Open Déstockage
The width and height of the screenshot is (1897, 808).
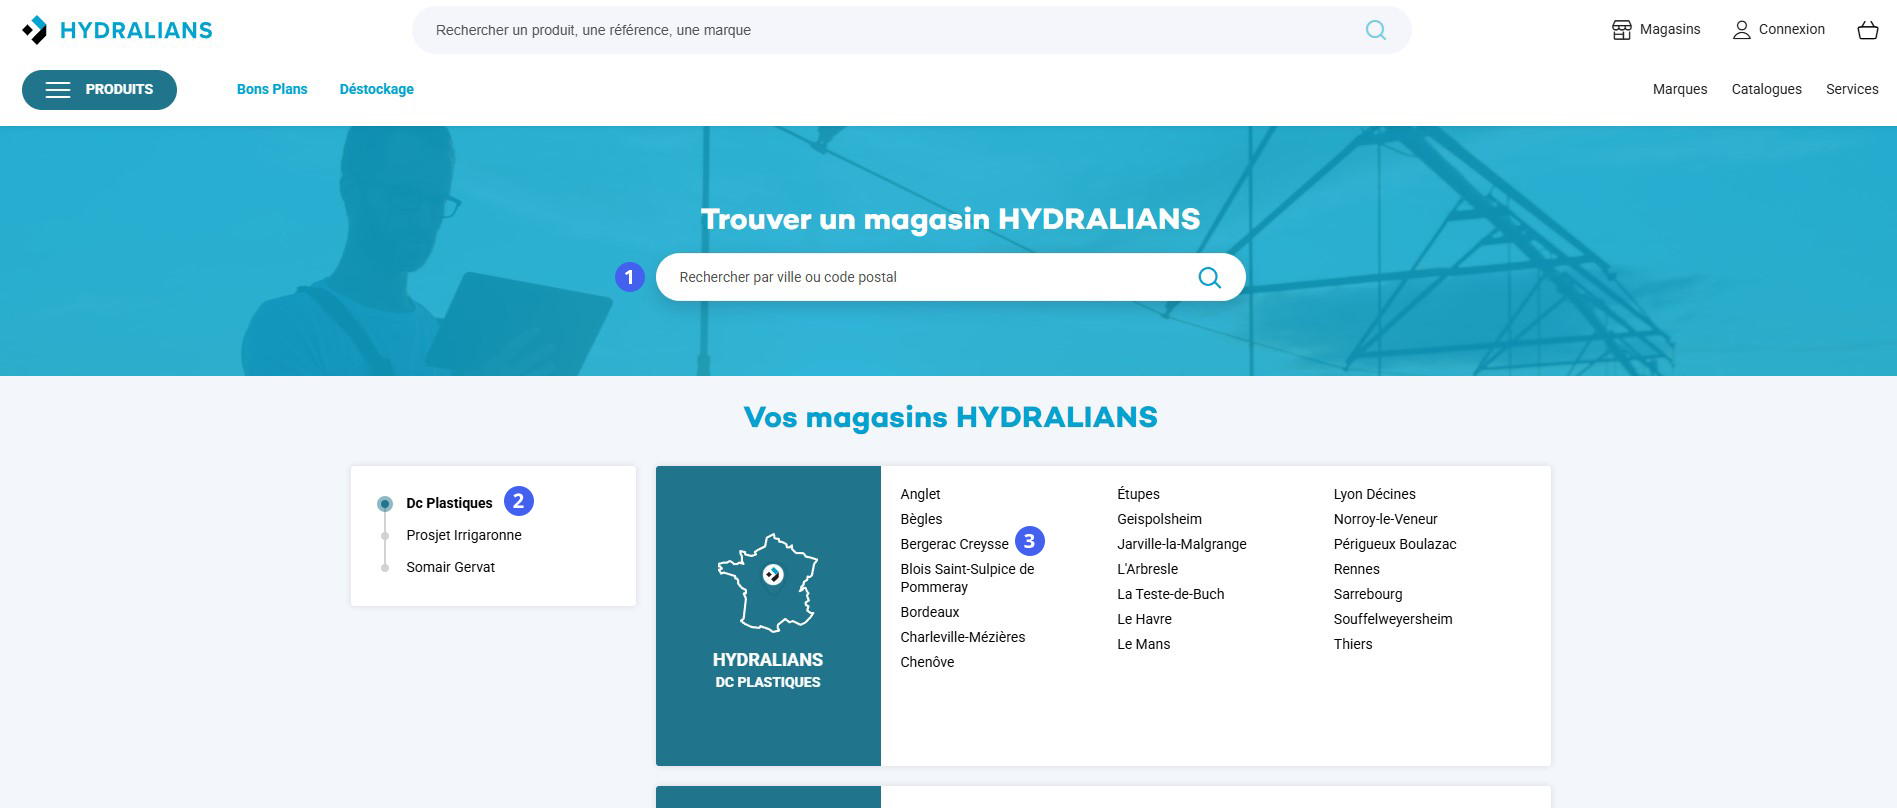pyautogui.click(x=377, y=89)
